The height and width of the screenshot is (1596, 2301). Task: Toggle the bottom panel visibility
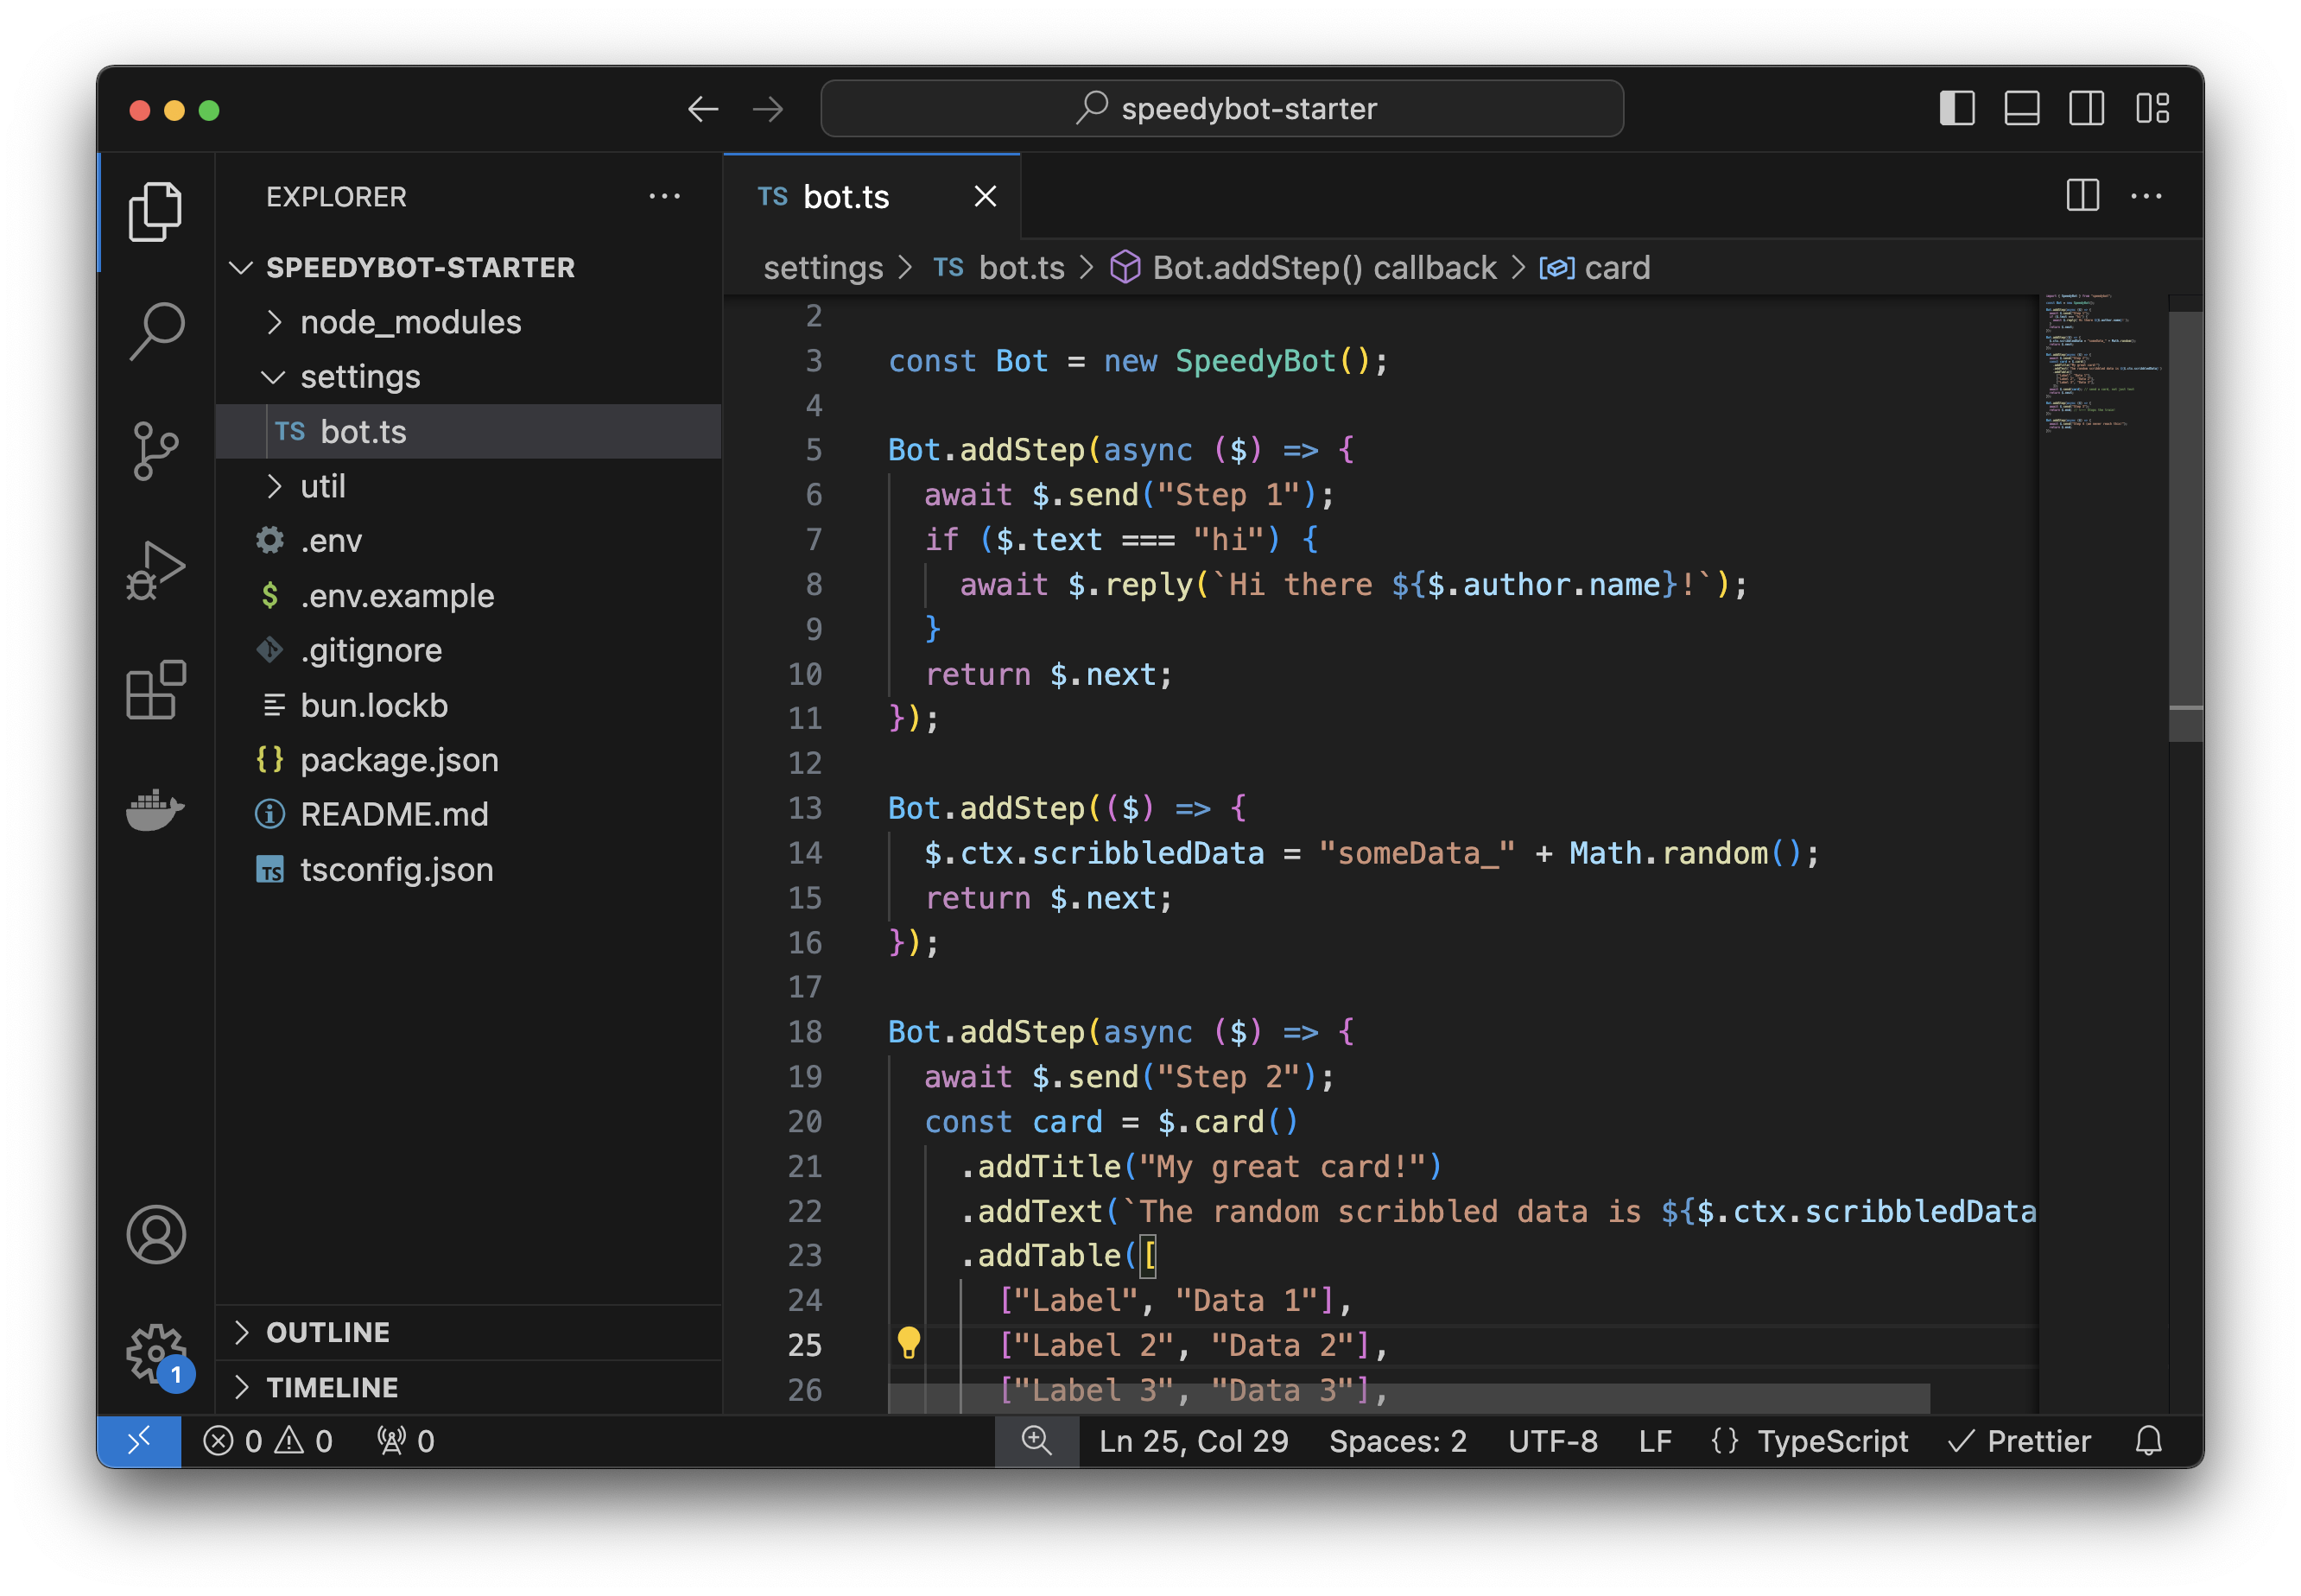pos(2022,108)
